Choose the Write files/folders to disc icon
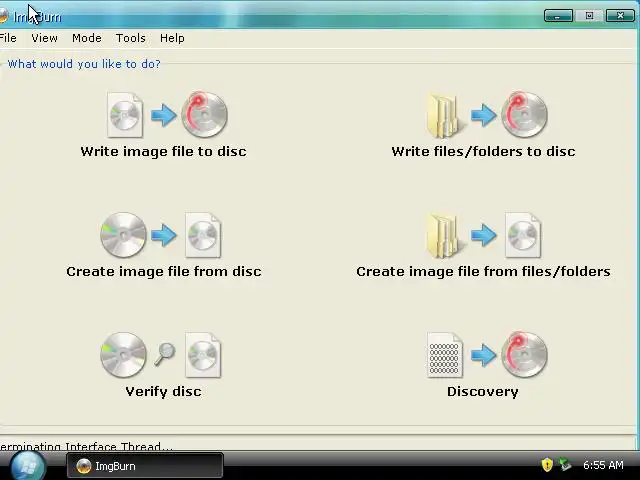 click(487, 115)
